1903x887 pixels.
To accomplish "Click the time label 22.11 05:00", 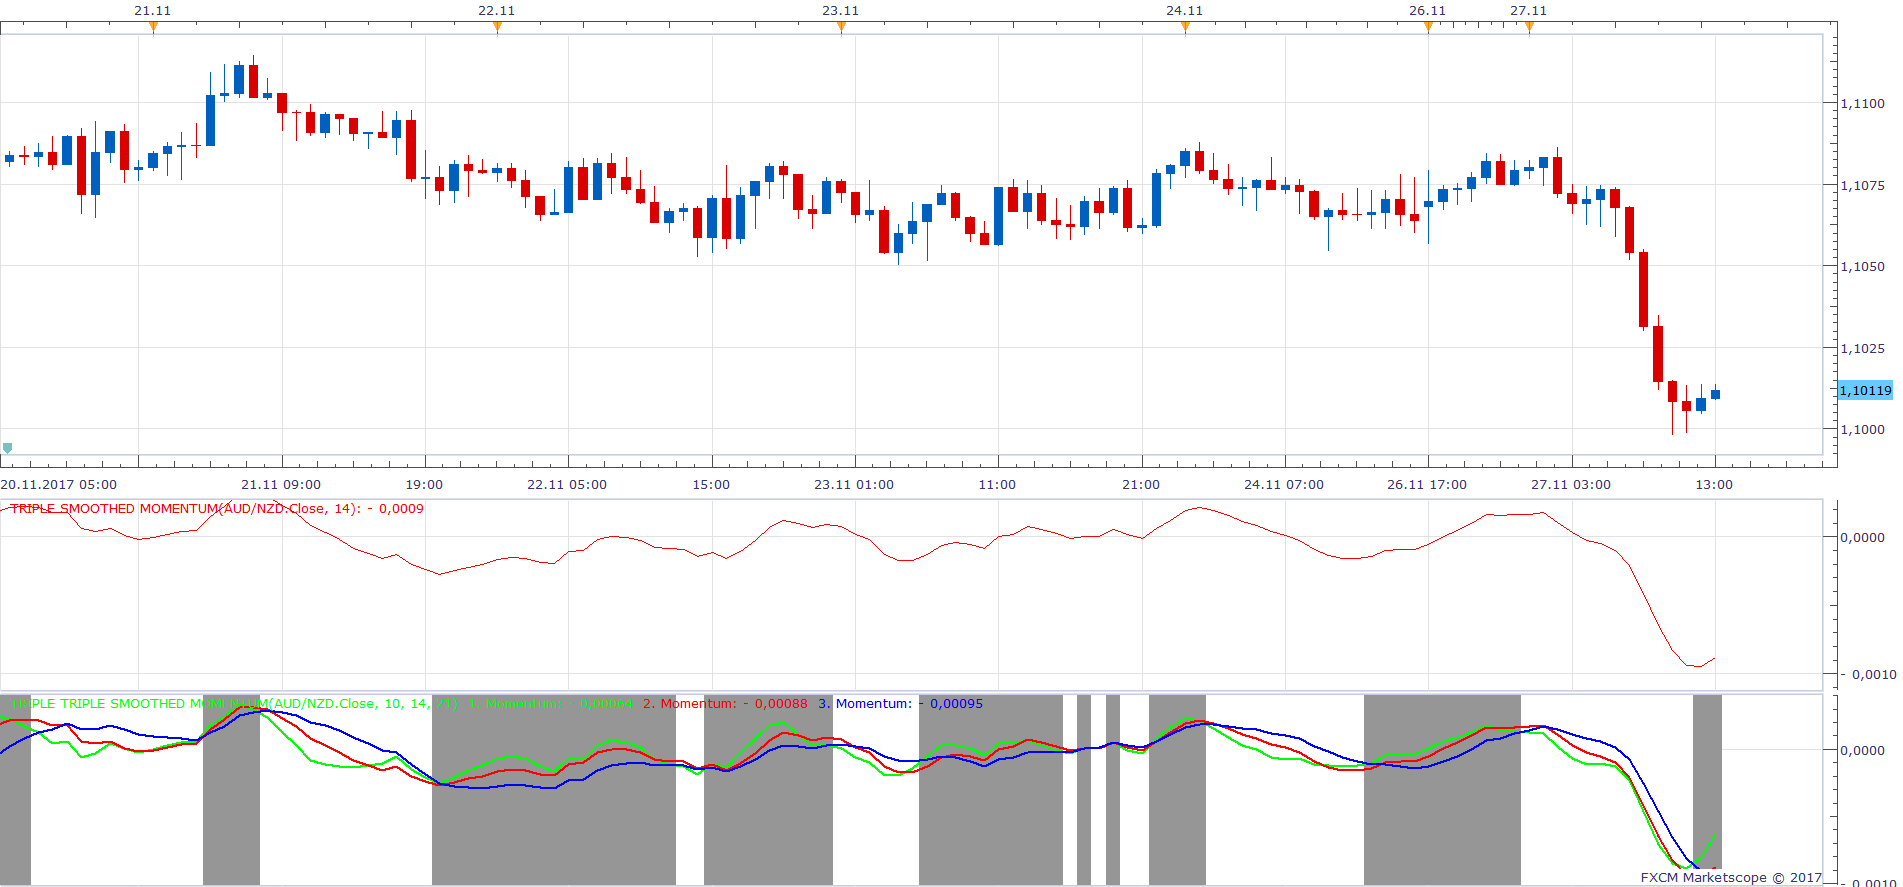I will pos(567,484).
